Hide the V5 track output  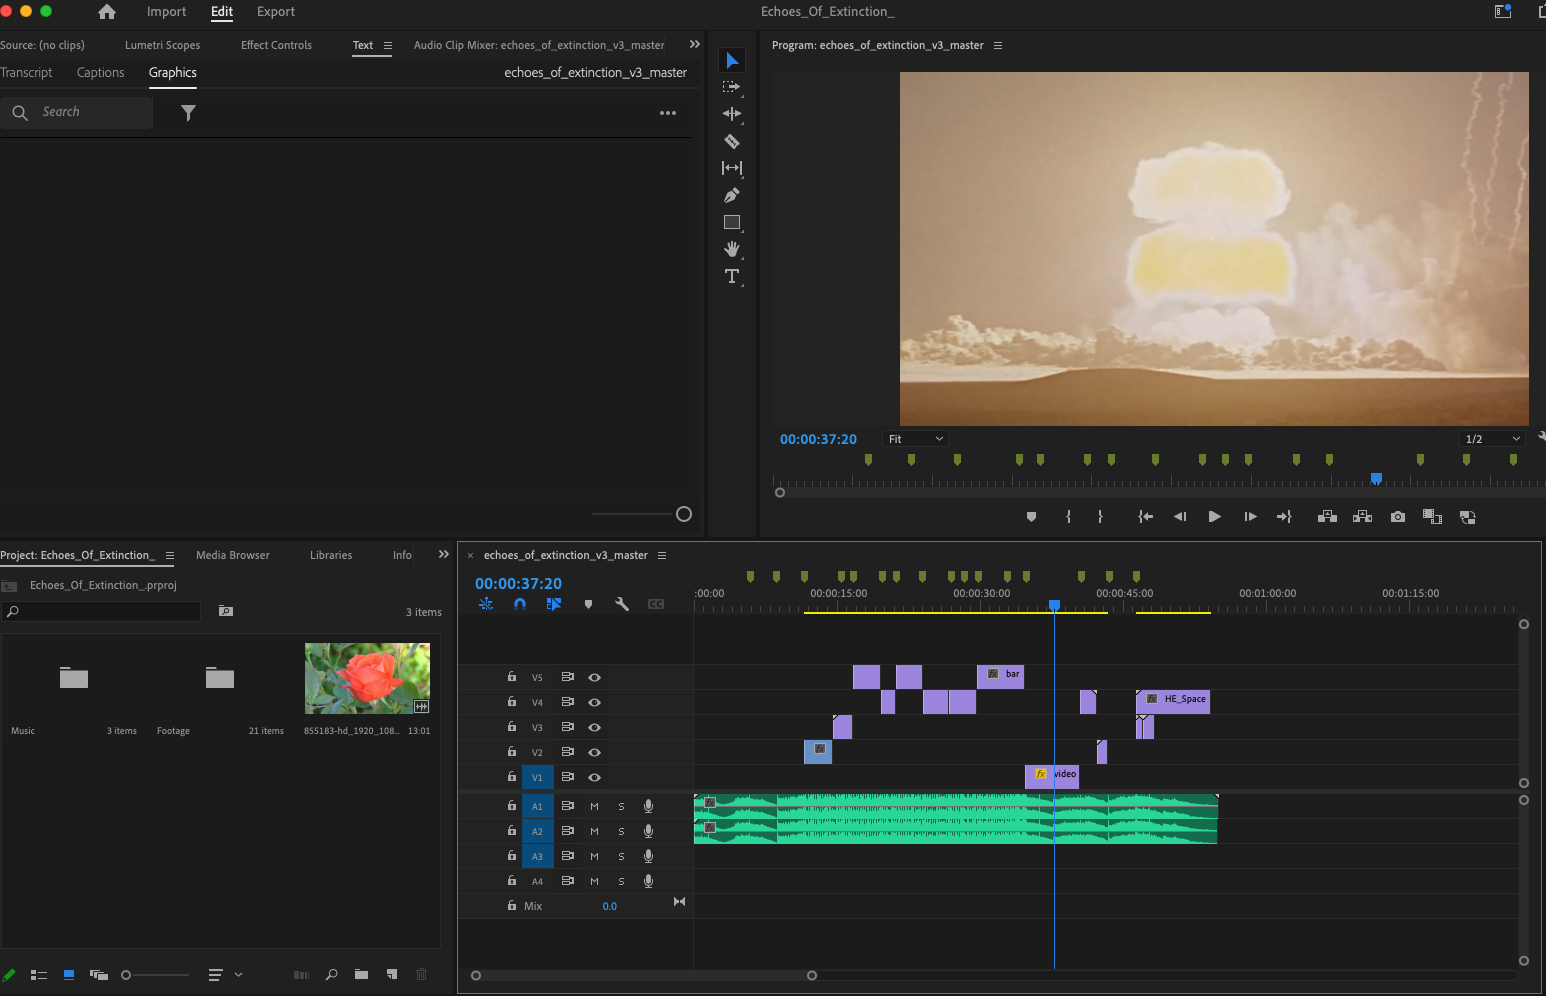(594, 677)
